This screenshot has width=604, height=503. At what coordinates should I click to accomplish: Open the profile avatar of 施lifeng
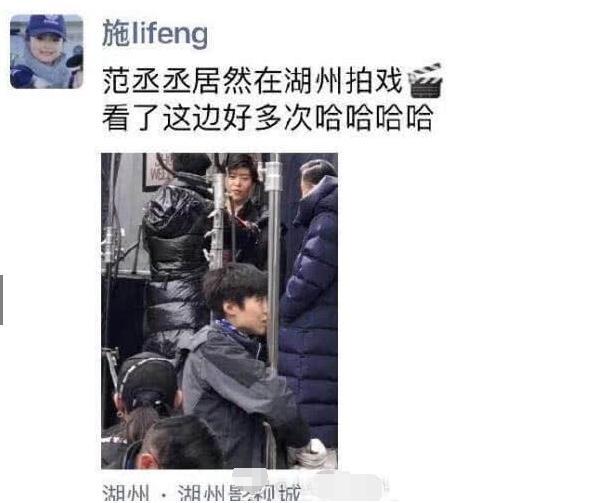[x=47, y=52]
